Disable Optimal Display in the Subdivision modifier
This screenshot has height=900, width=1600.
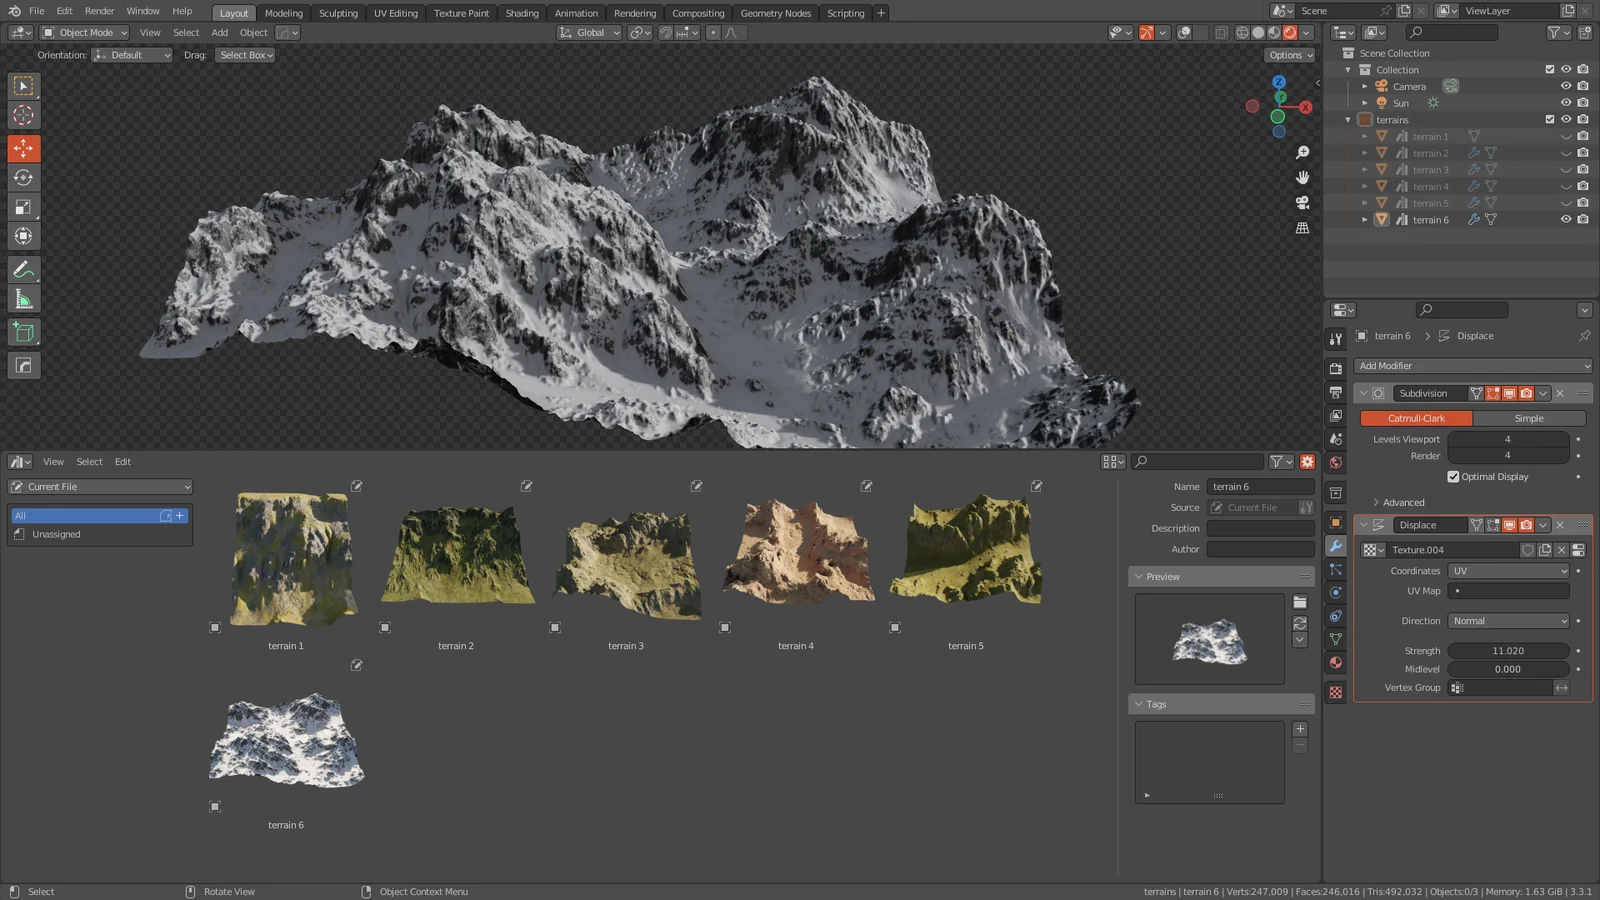click(1455, 477)
